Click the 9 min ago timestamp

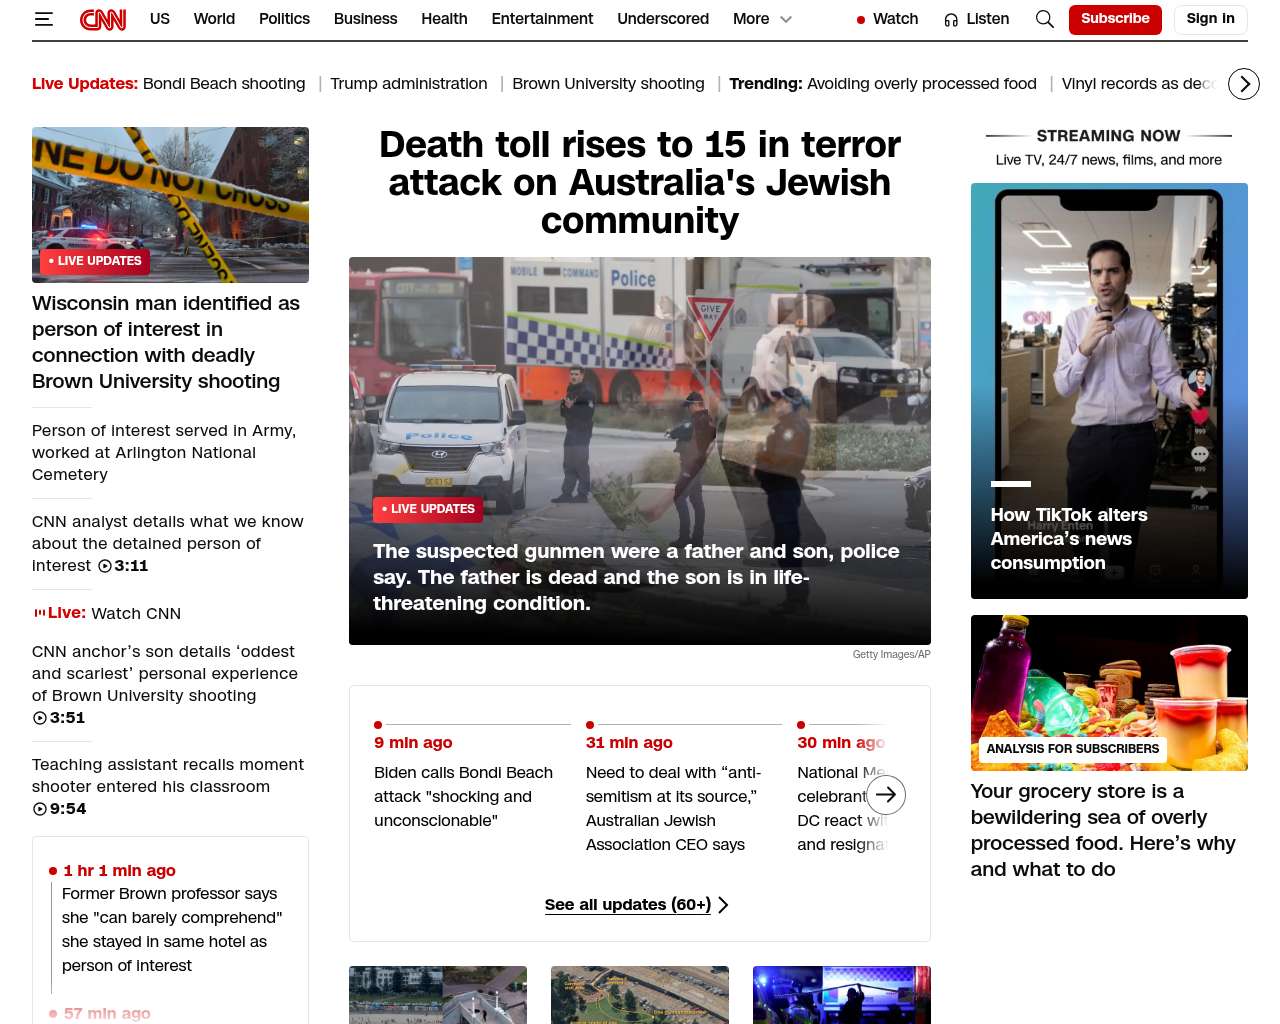click(413, 743)
